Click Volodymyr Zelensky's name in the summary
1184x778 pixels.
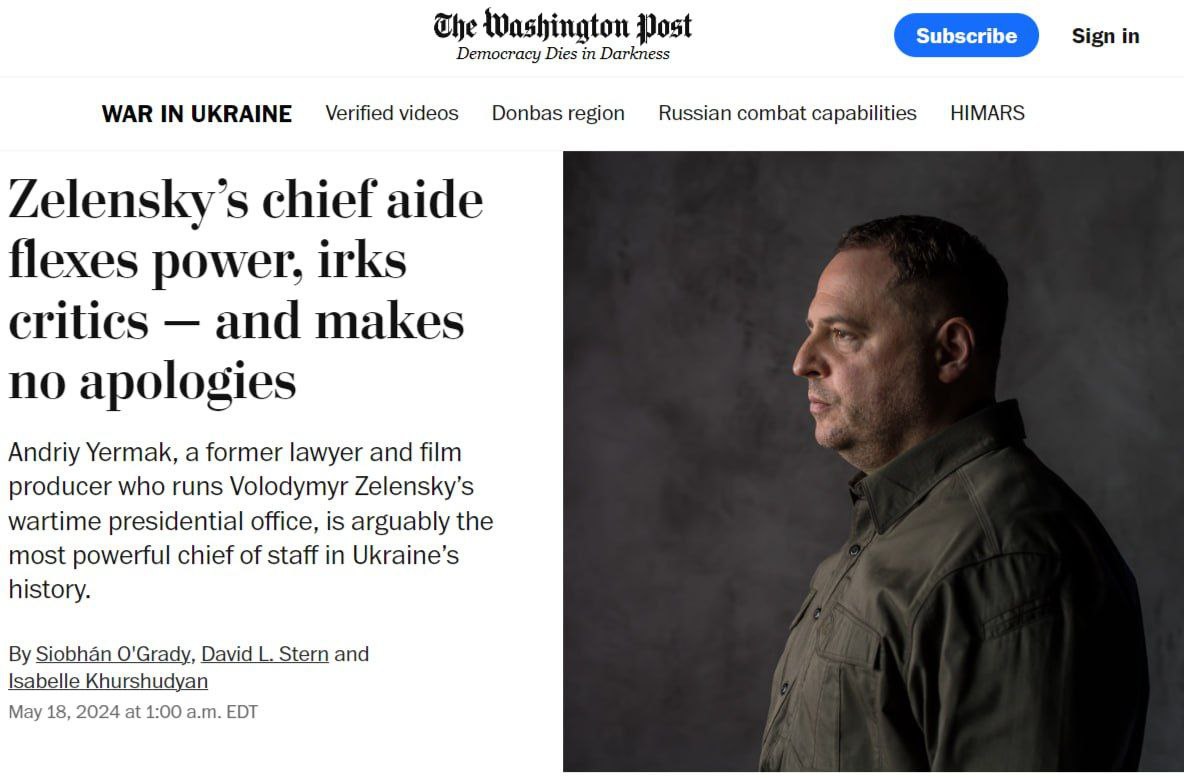click(351, 487)
